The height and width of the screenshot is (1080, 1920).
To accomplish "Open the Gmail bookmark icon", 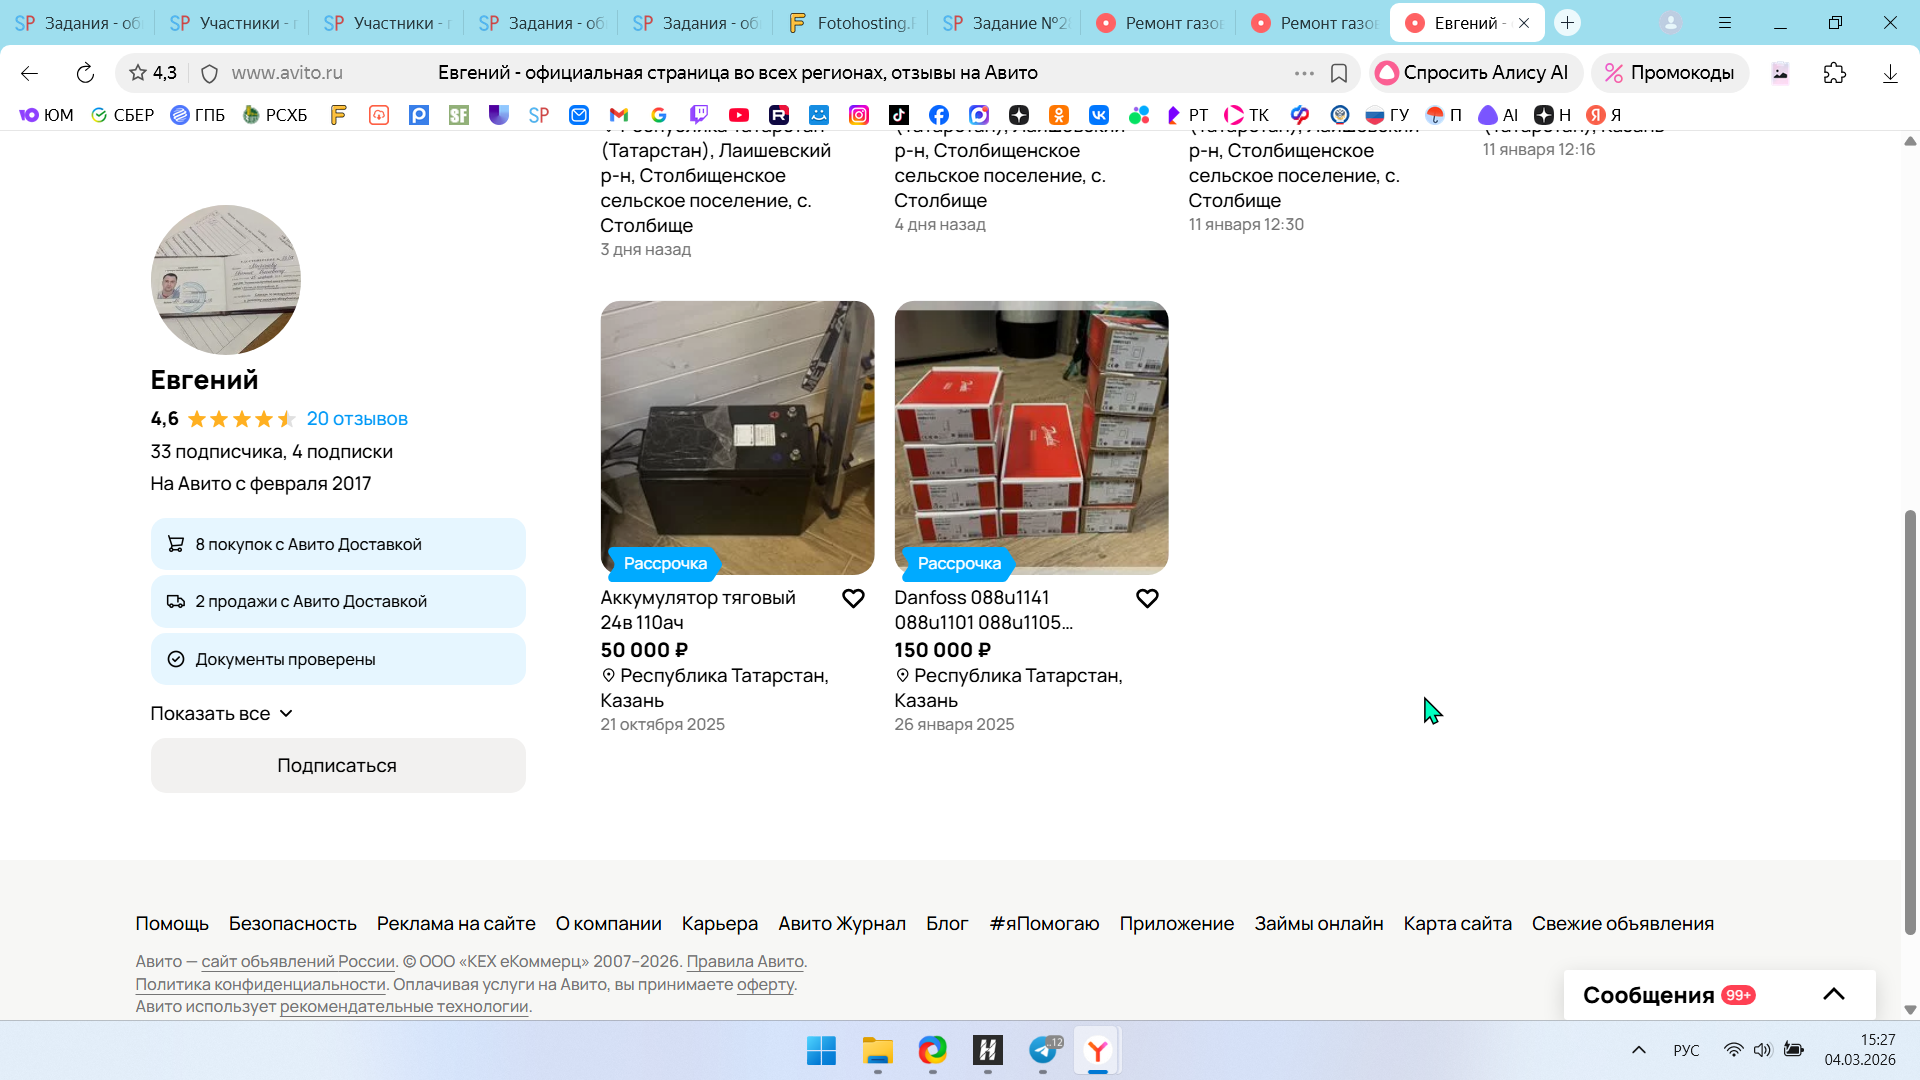I will tap(619, 115).
